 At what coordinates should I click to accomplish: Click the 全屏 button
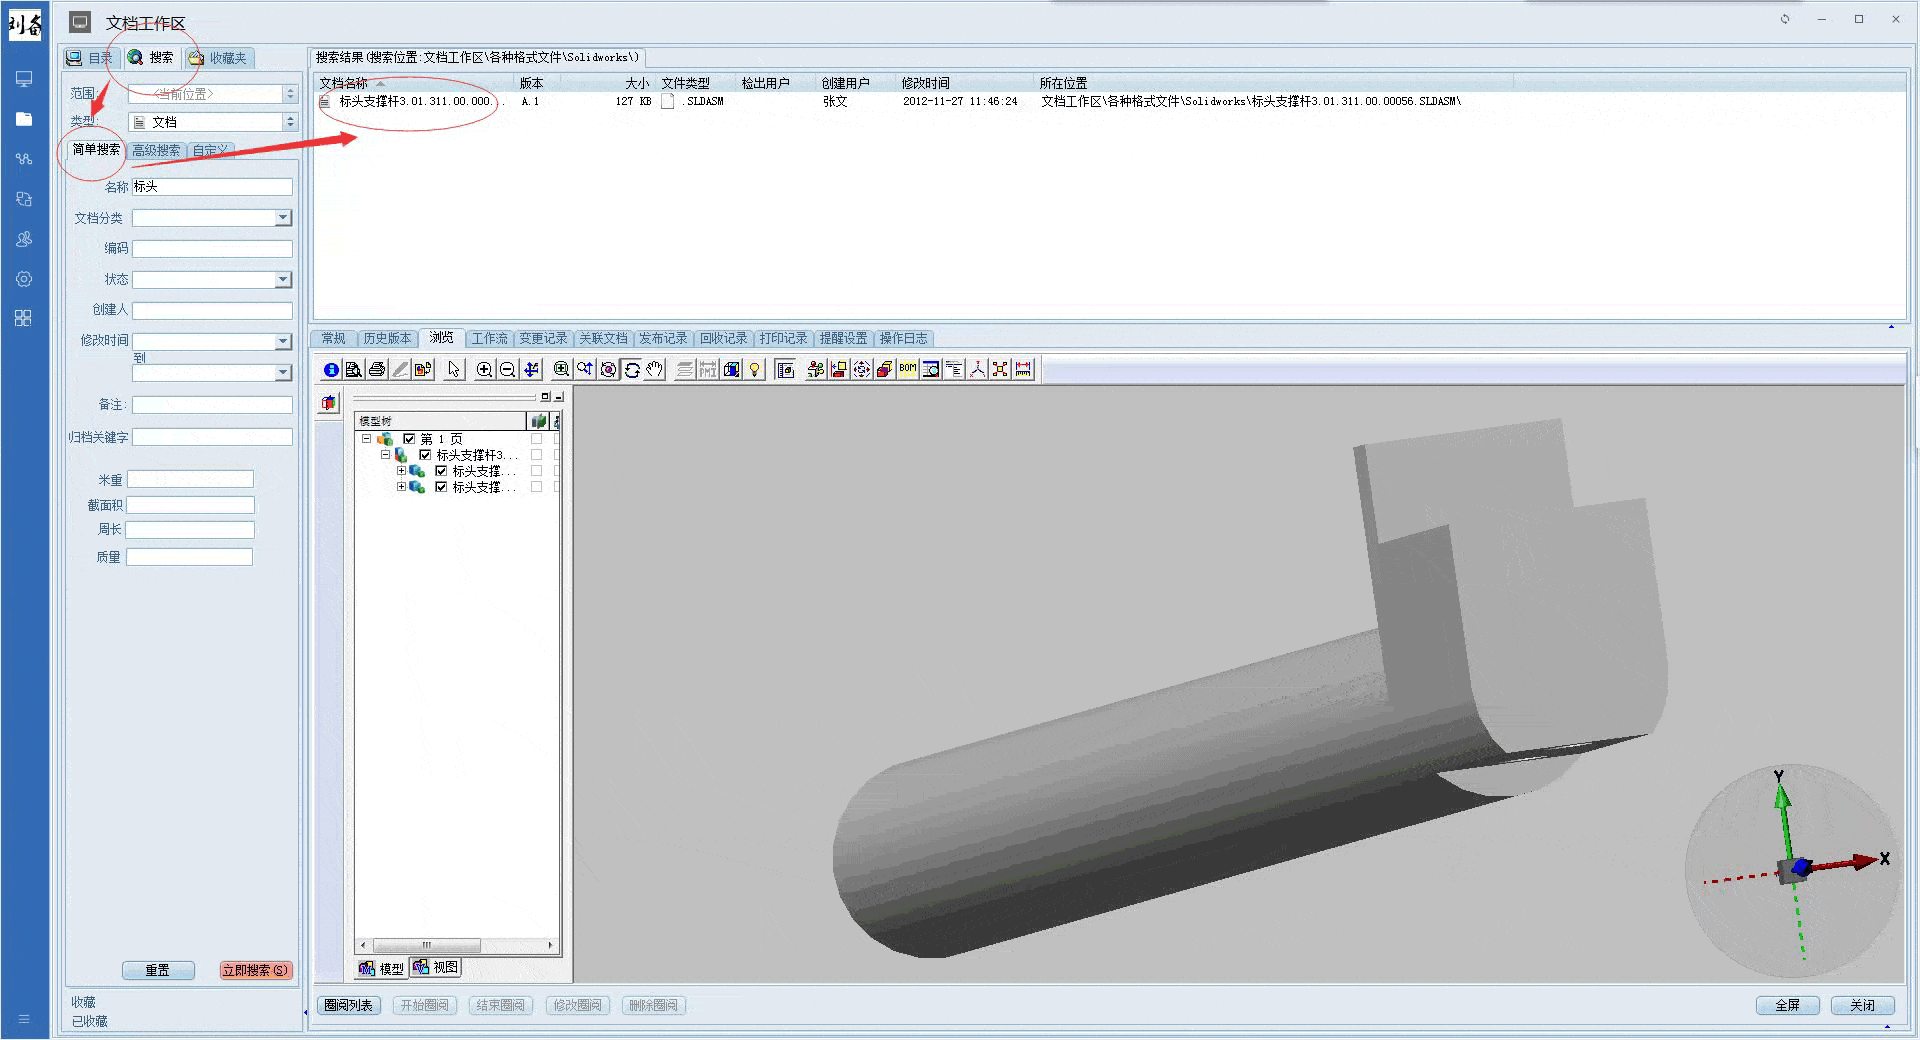point(1787,1005)
